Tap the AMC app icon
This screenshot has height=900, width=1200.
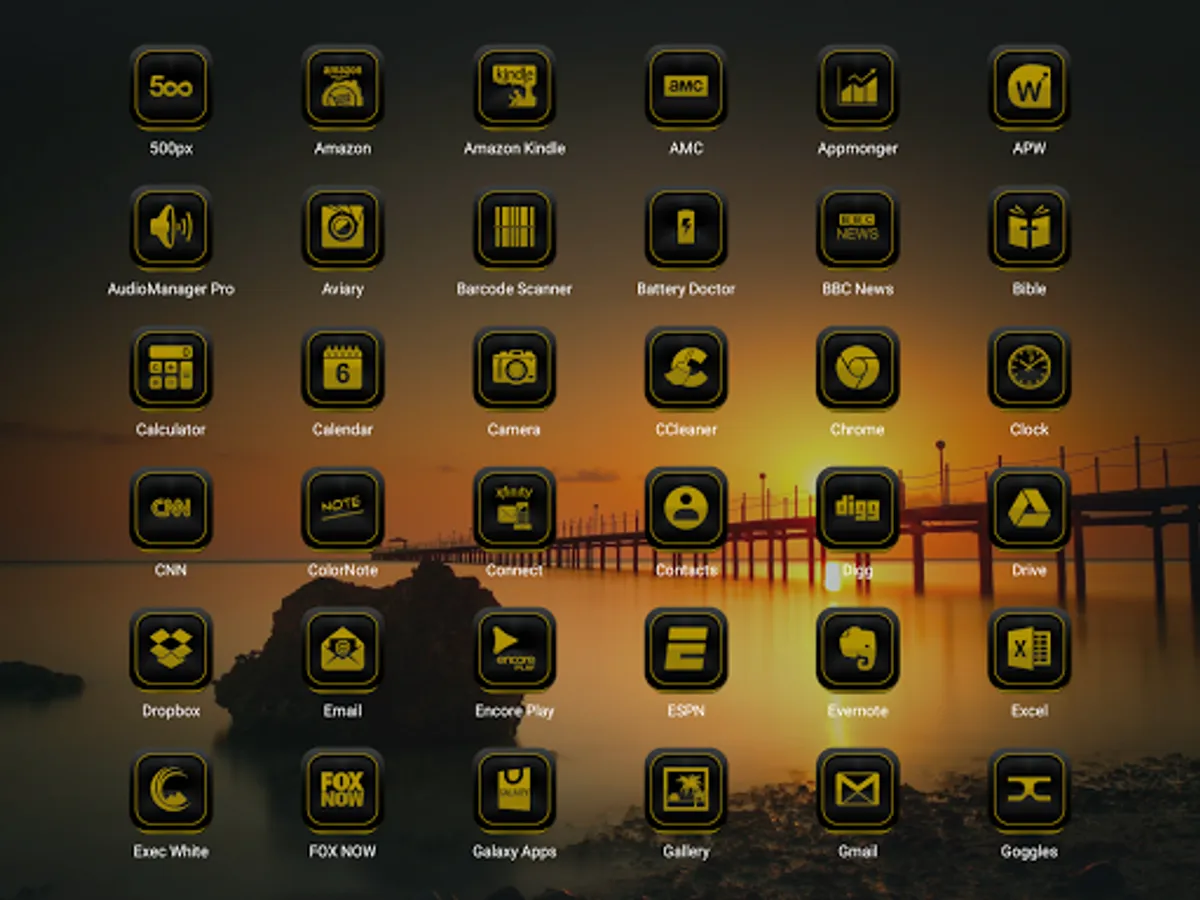coord(686,87)
